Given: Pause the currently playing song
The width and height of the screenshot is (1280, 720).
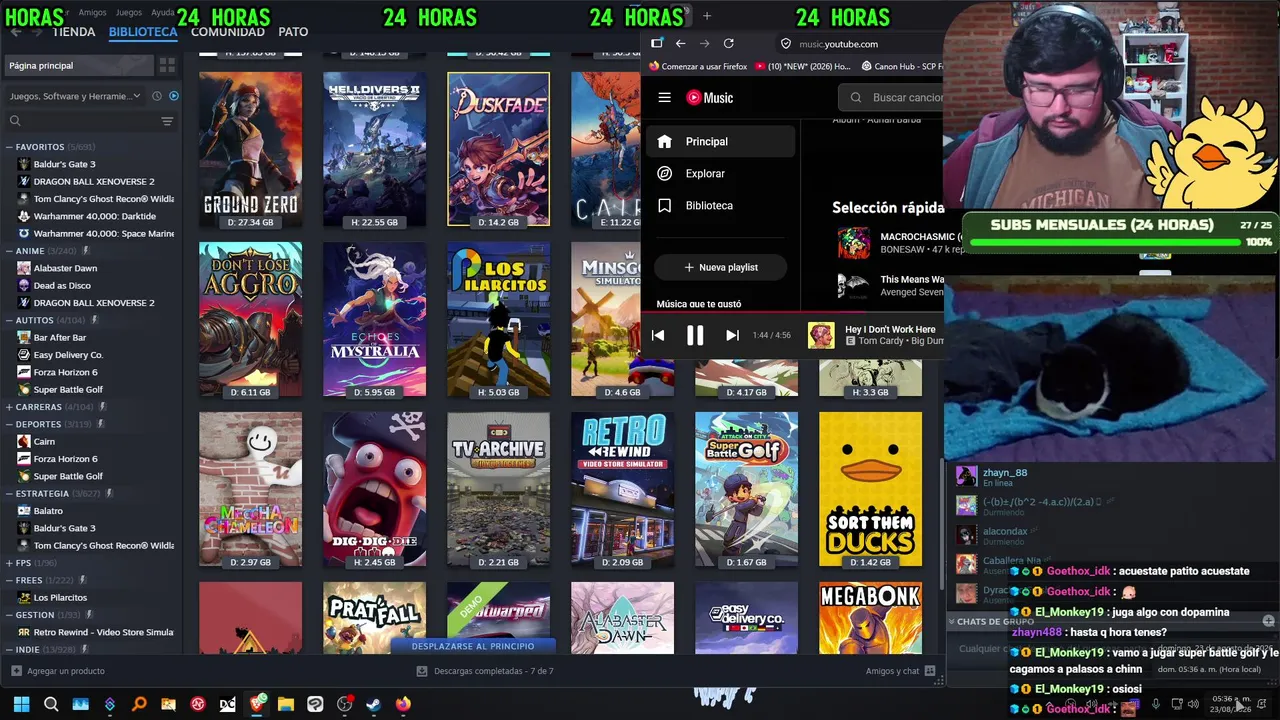Looking at the screenshot, I should 695,336.
